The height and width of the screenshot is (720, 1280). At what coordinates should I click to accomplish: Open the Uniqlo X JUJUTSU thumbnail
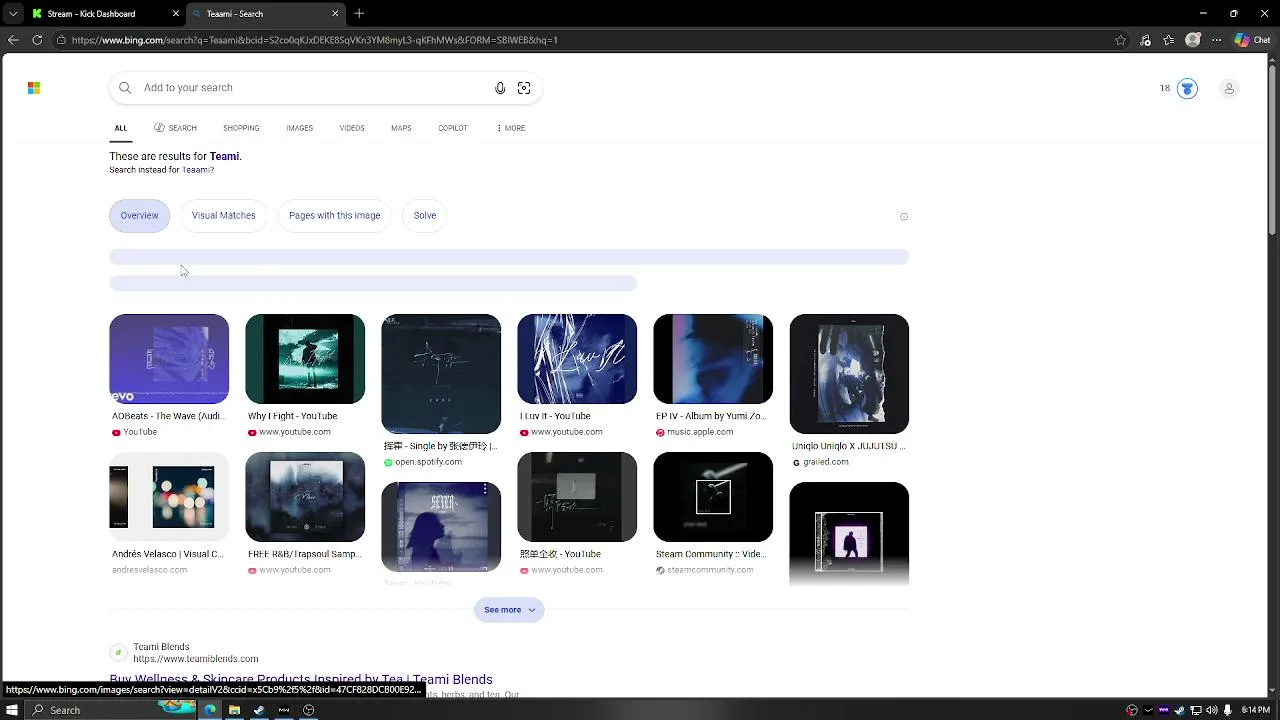[x=849, y=374]
